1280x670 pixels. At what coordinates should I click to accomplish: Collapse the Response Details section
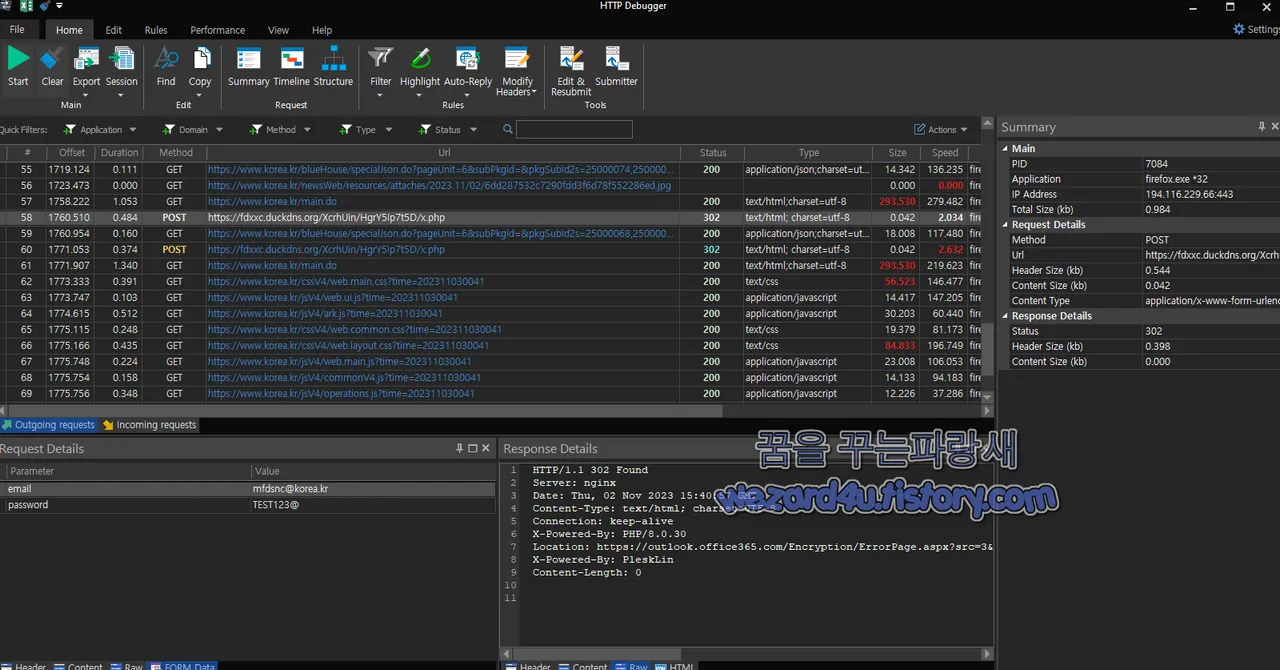1004,315
